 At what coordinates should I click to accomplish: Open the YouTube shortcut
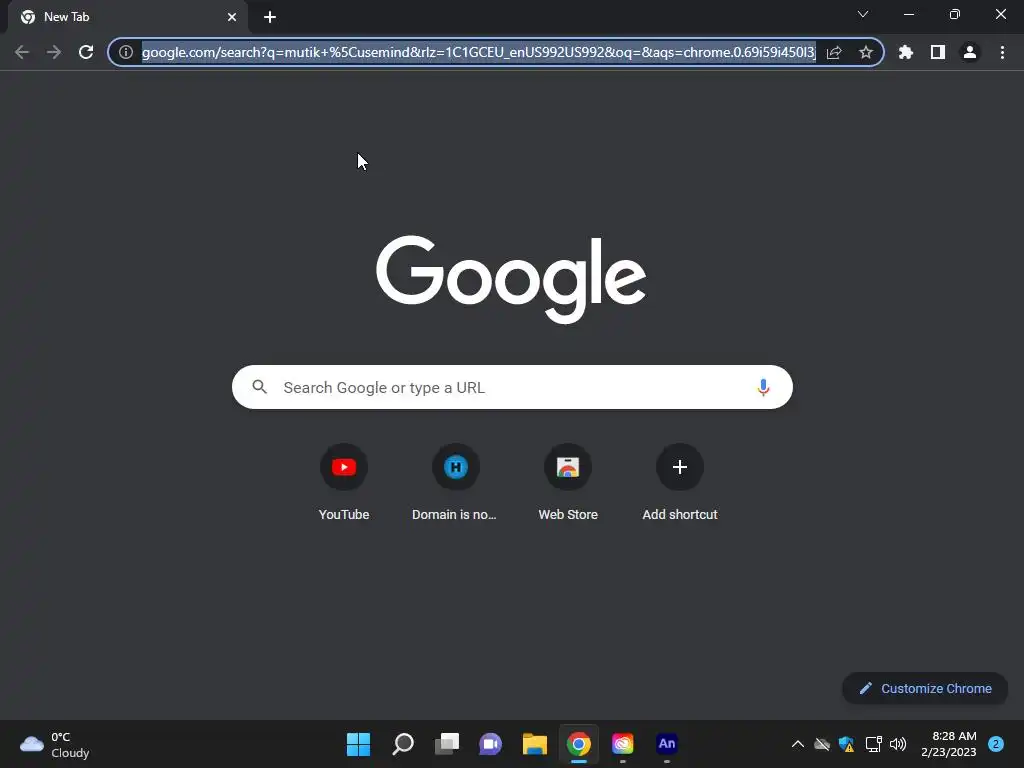344,482
